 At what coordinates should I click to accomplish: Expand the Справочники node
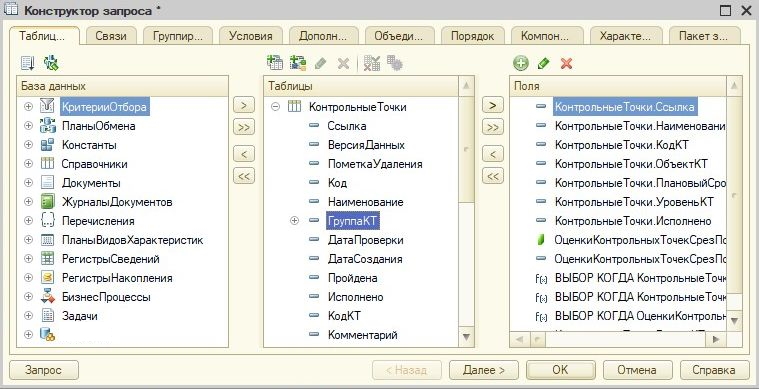(x=29, y=163)
